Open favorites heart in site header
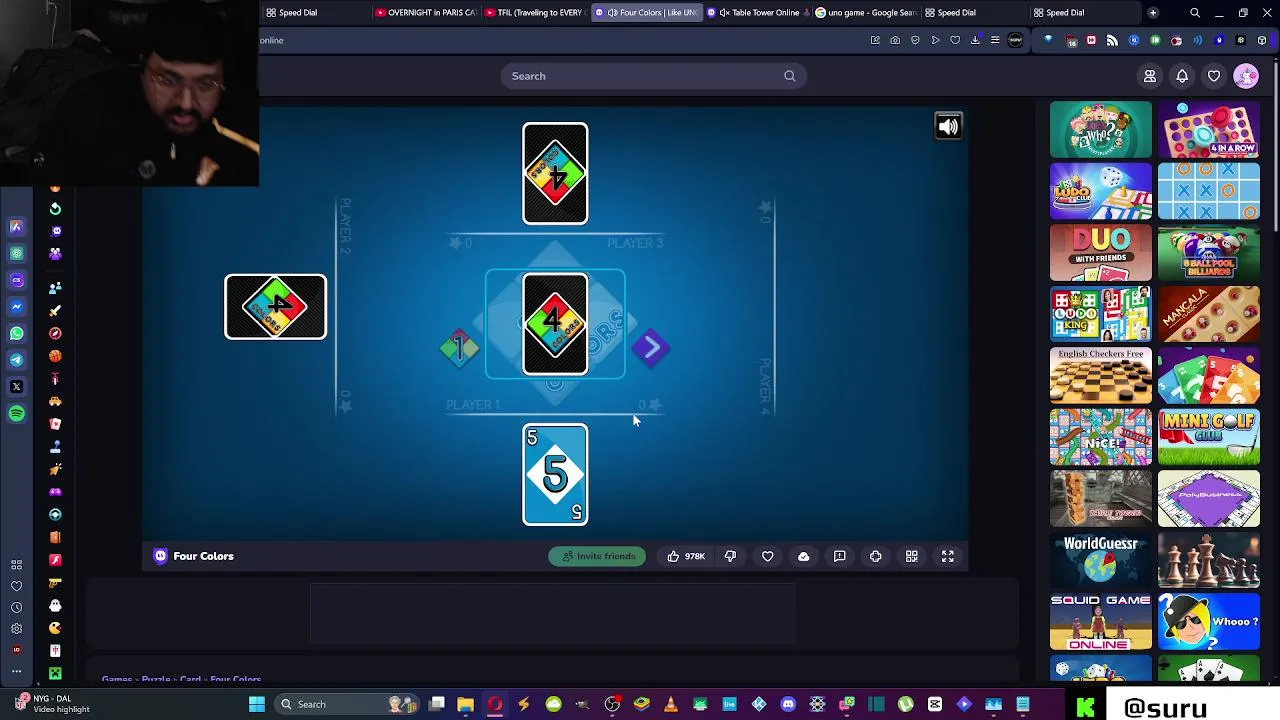This screenshot has width=1280, height=720. point(1214,76)
